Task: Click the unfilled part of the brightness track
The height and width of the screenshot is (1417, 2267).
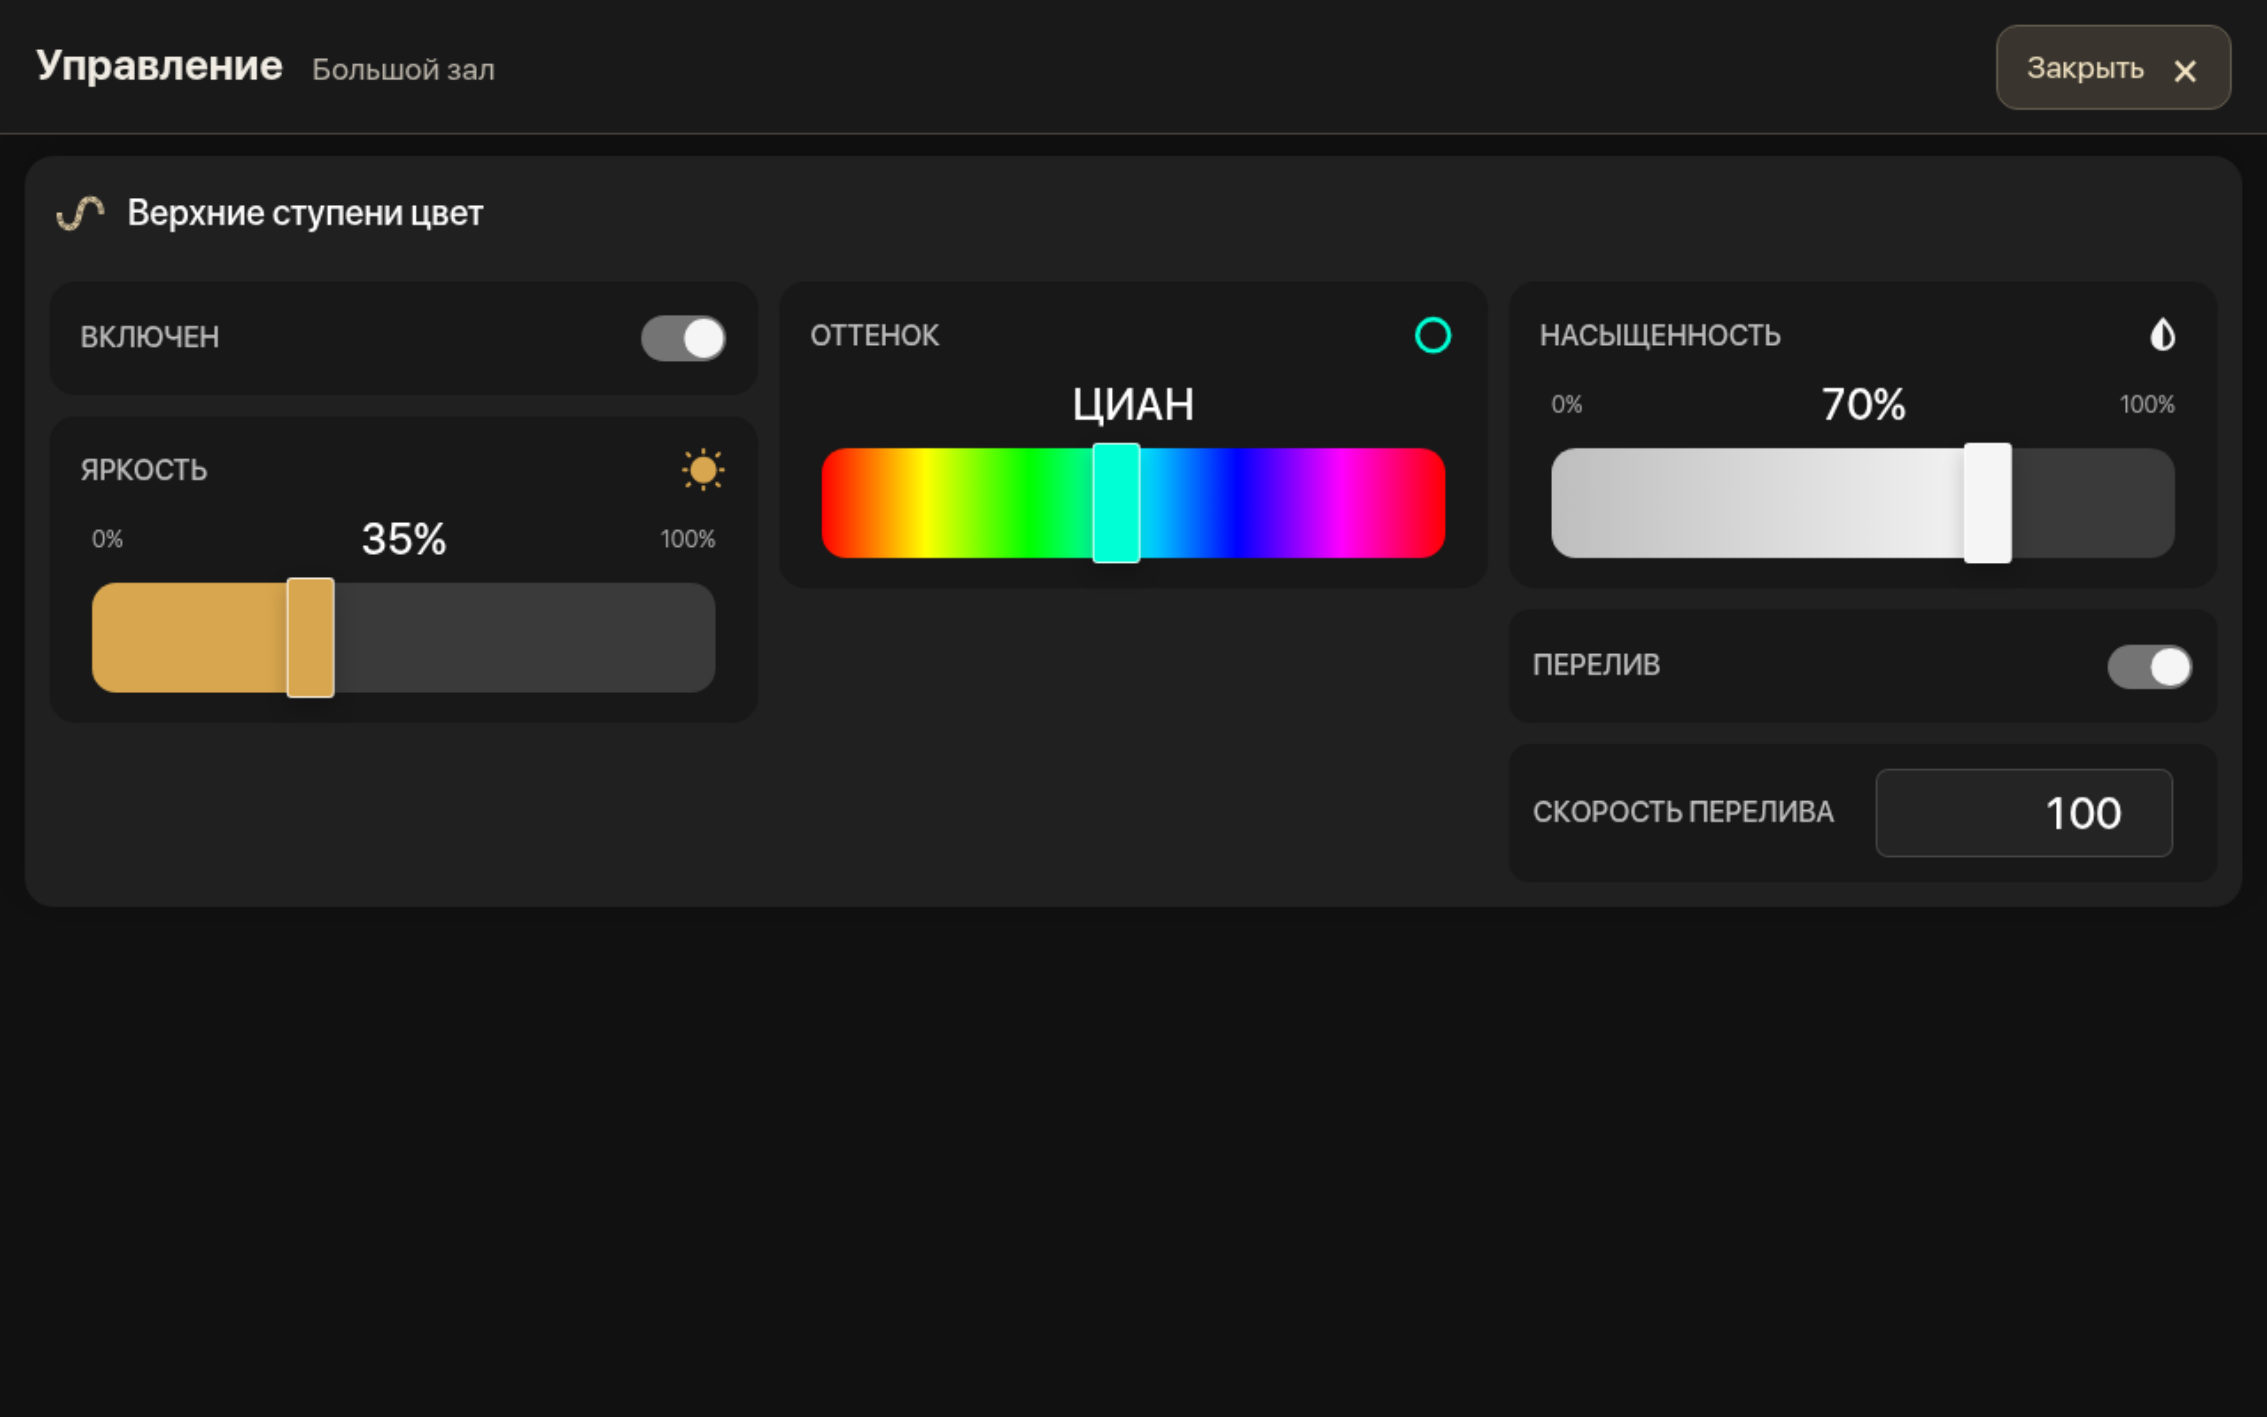Action: coord(525,637)
